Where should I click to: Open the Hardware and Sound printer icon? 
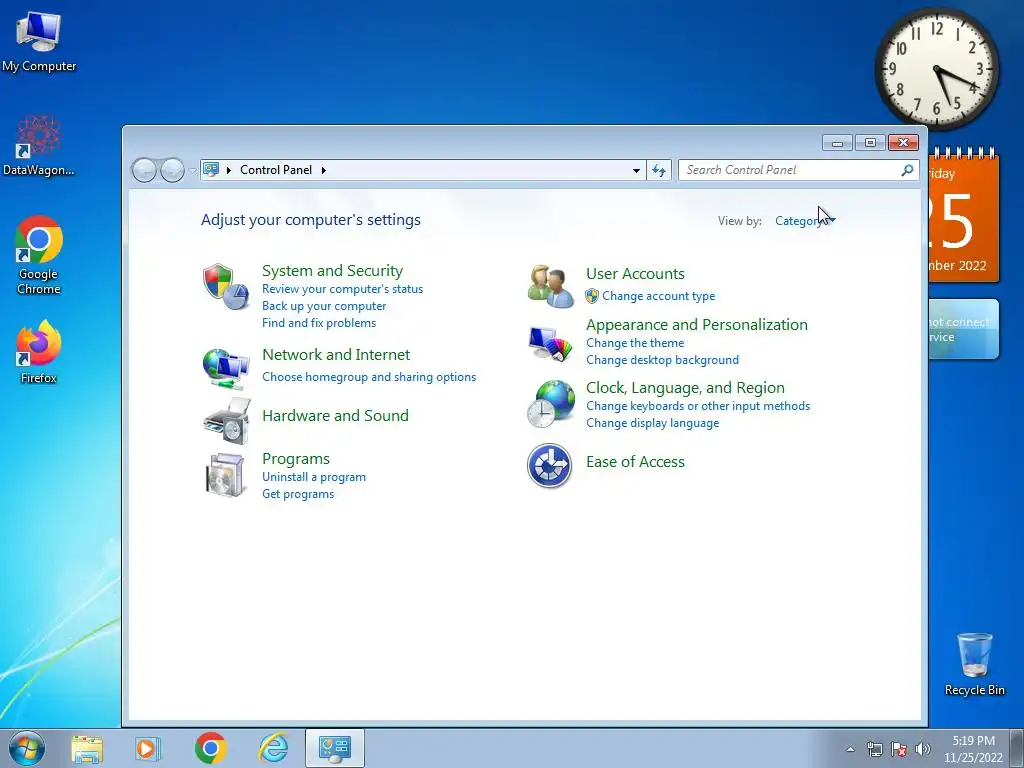click(227, 421)
